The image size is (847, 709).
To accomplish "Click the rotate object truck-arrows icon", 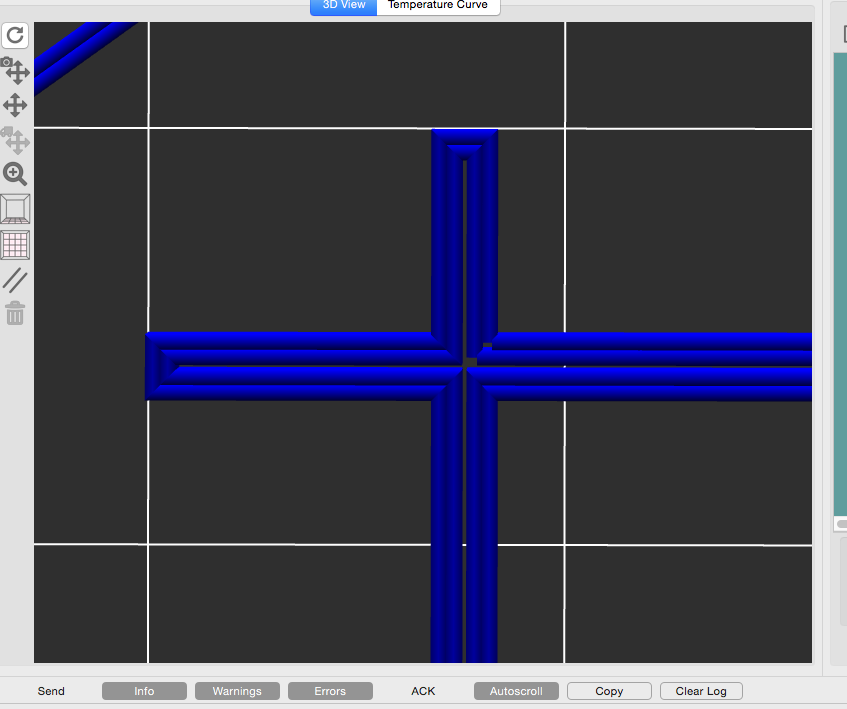I will [x=15, y=139].
